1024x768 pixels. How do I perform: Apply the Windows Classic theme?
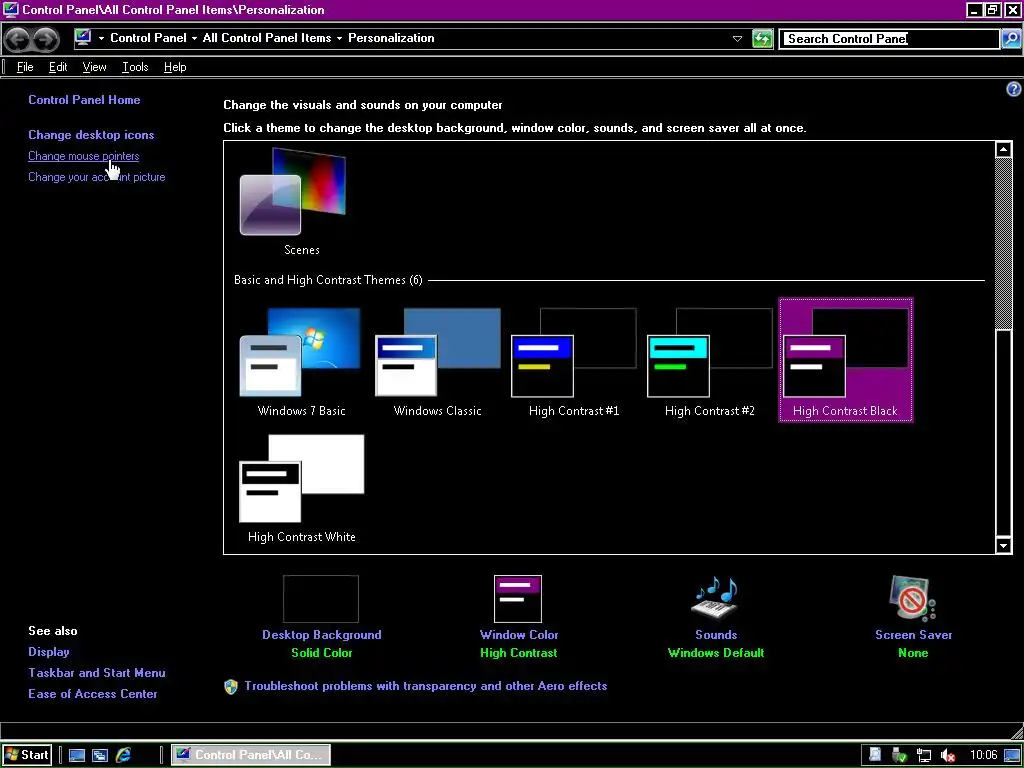point(438,361)
